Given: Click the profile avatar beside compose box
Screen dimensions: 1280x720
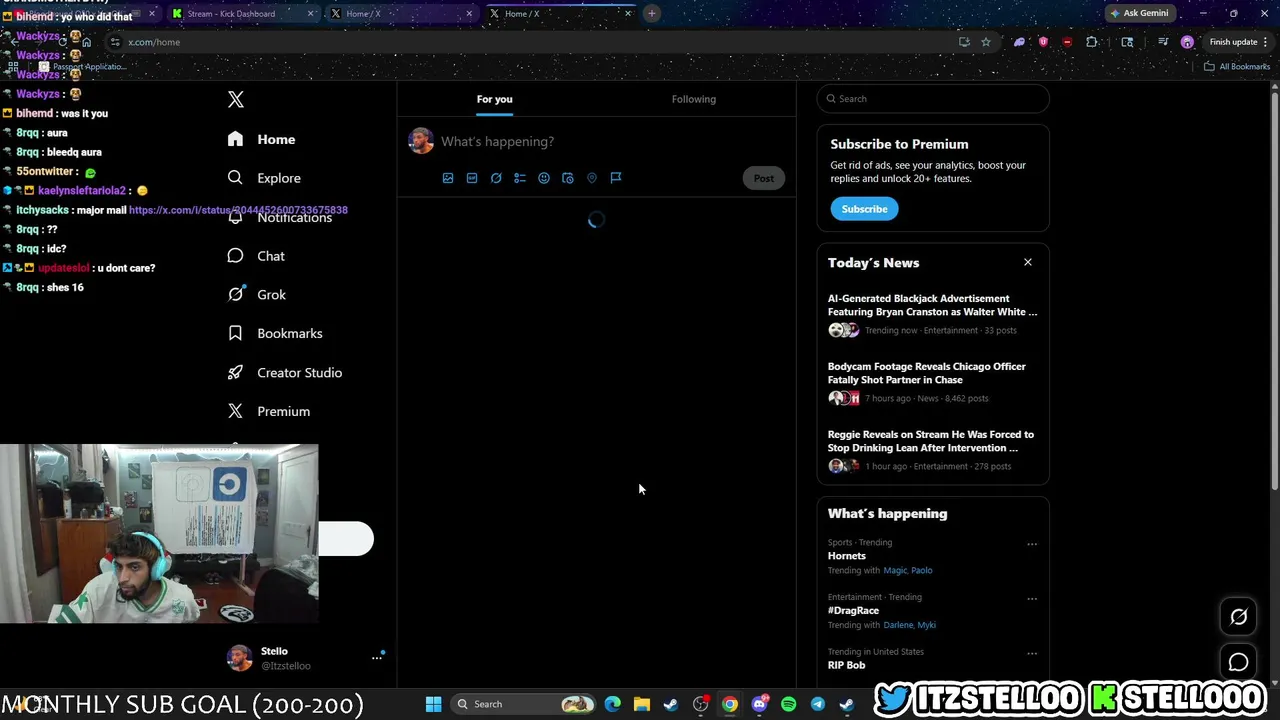Looking at the screenshot, I should click(421, 141).
